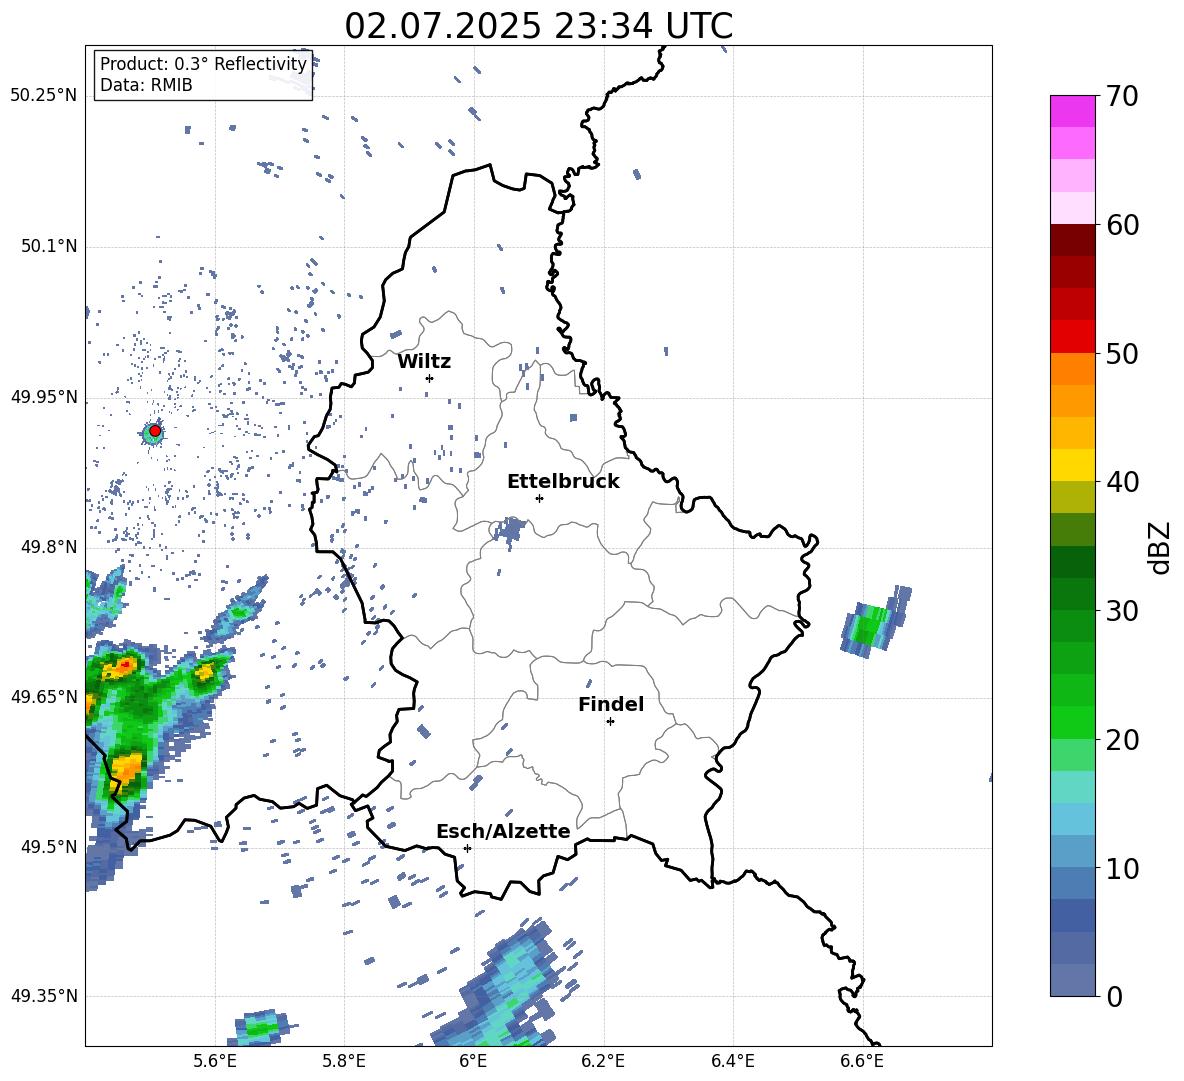Click the colorbar tick label 50

point(1122,353)
